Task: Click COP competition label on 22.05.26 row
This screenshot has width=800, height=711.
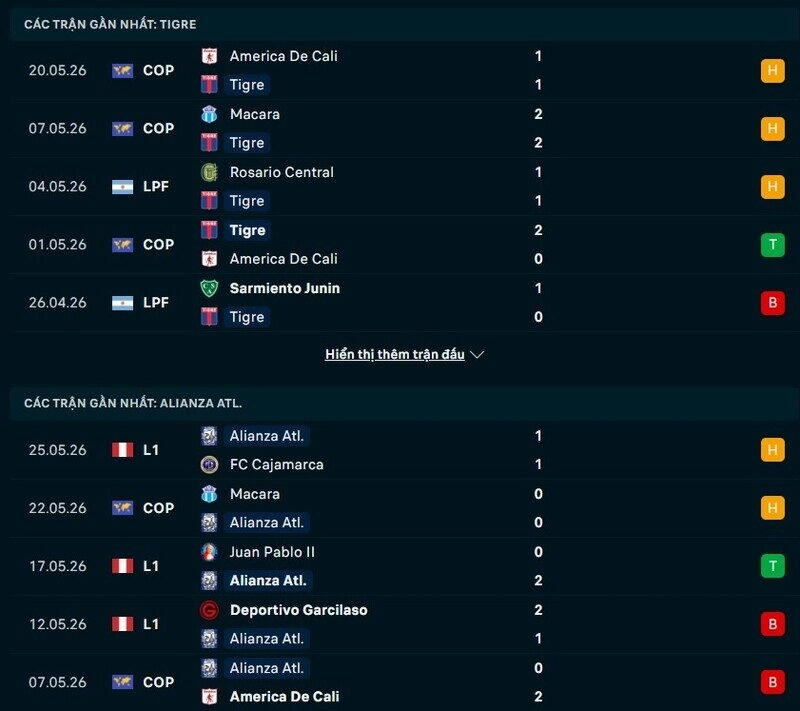Action: tap(159, 508)
